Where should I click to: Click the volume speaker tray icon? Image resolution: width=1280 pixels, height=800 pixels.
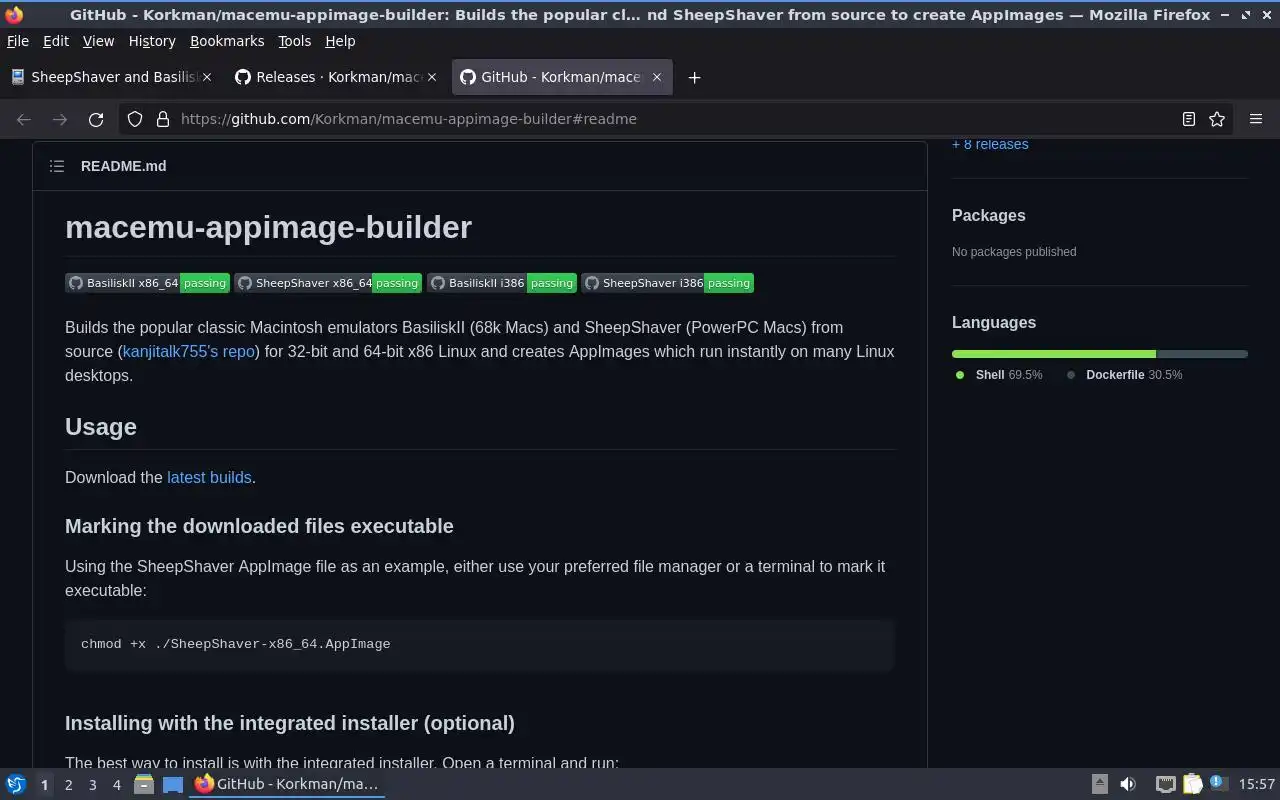[x=1128, y=785]
